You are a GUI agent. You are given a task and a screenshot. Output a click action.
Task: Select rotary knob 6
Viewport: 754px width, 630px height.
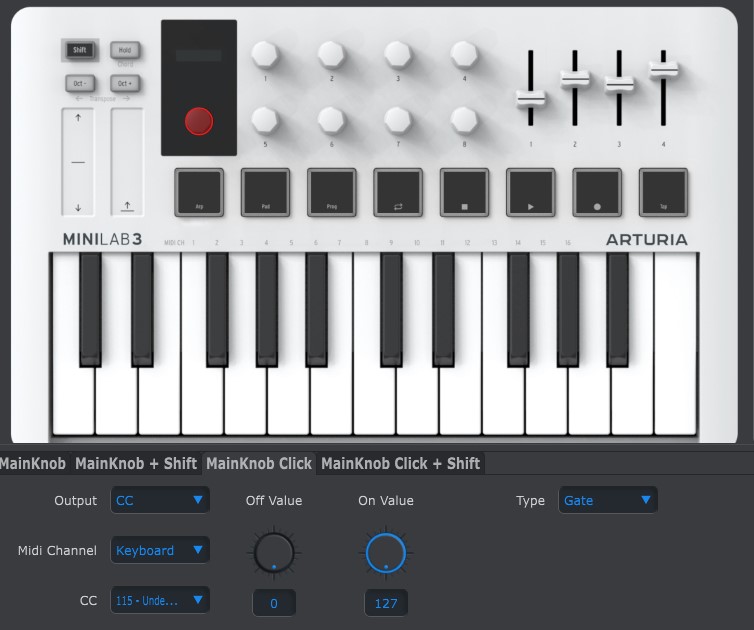click(331, 120)
